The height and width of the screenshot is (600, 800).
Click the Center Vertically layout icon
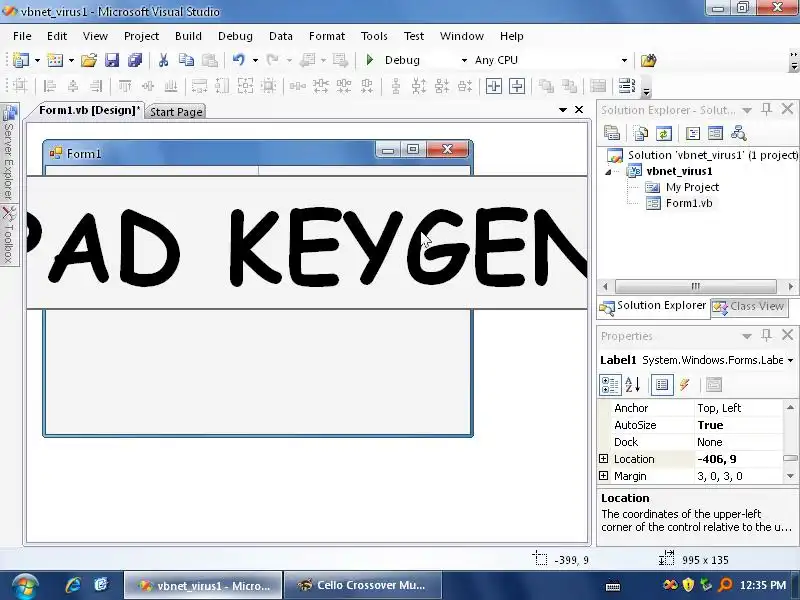coord(517,86)
